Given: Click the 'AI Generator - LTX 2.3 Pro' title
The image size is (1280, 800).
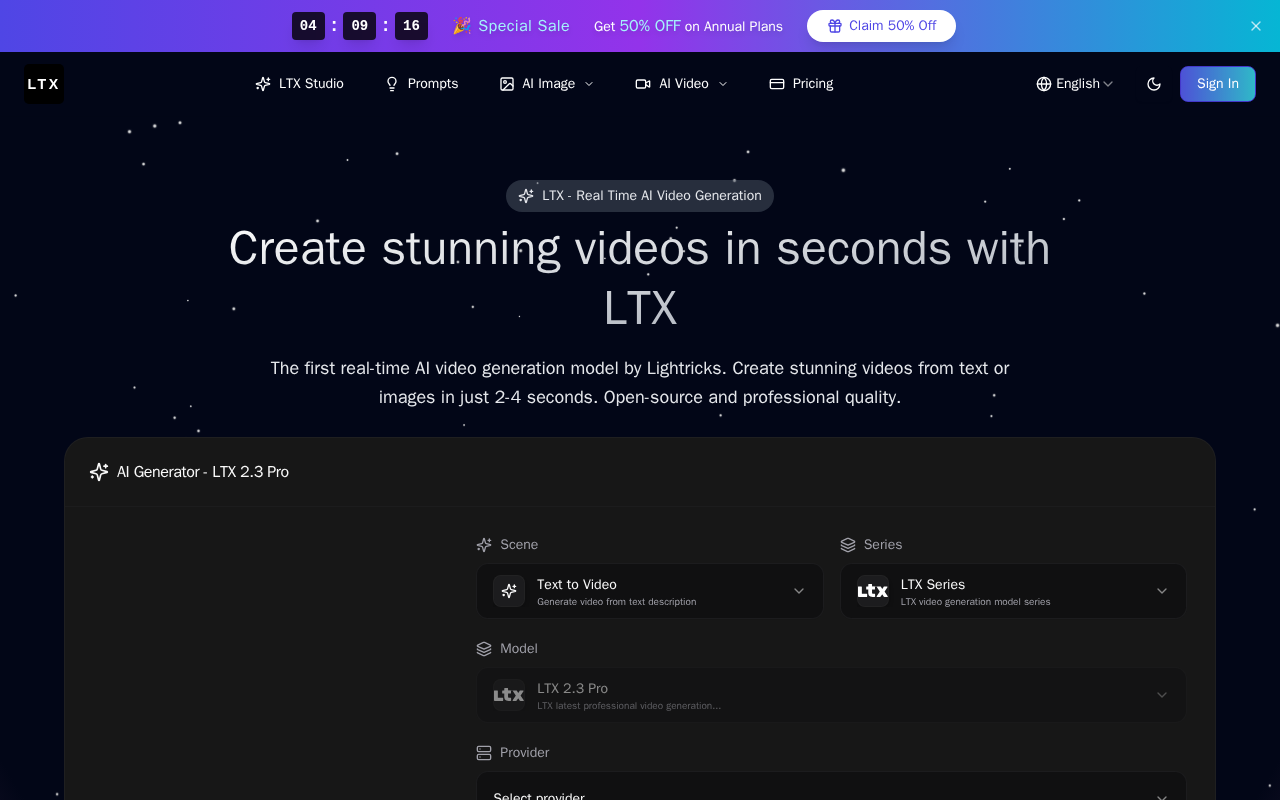Looking at the screenshot, I should click(x=203, y=472).
